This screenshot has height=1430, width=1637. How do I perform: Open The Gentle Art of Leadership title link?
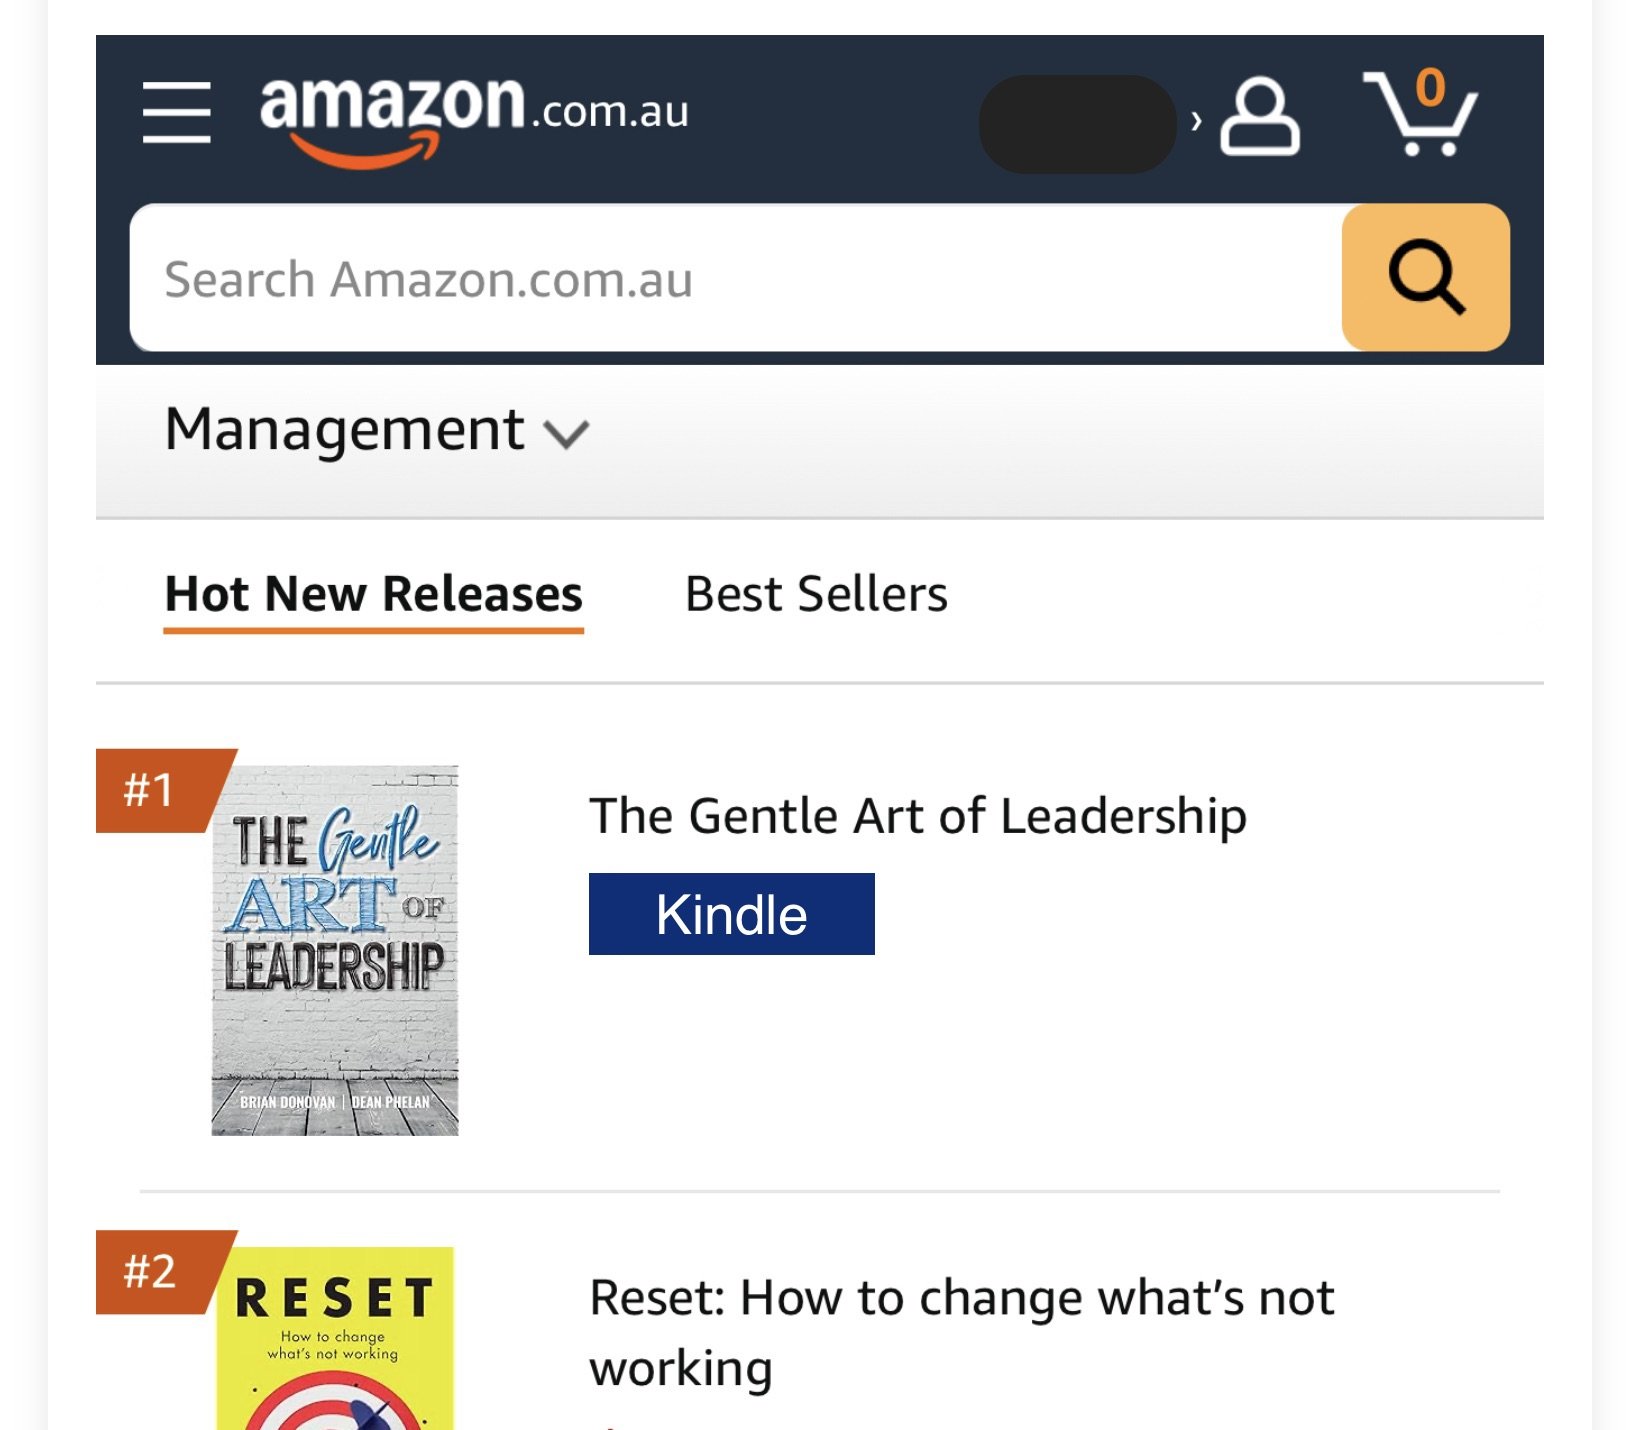click(x=917, y=816)
